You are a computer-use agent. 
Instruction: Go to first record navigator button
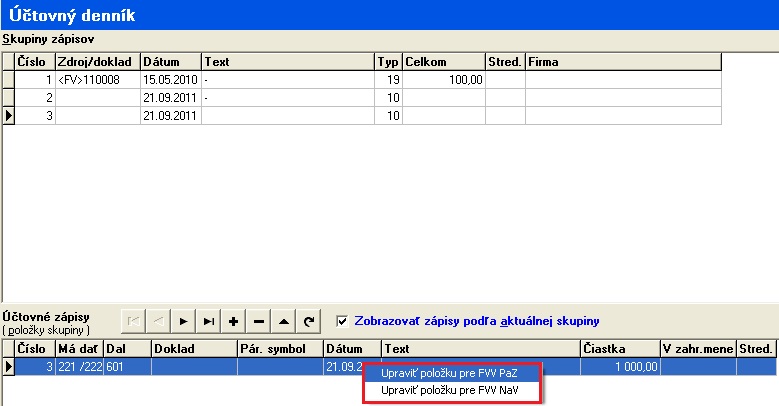[133, 321]
